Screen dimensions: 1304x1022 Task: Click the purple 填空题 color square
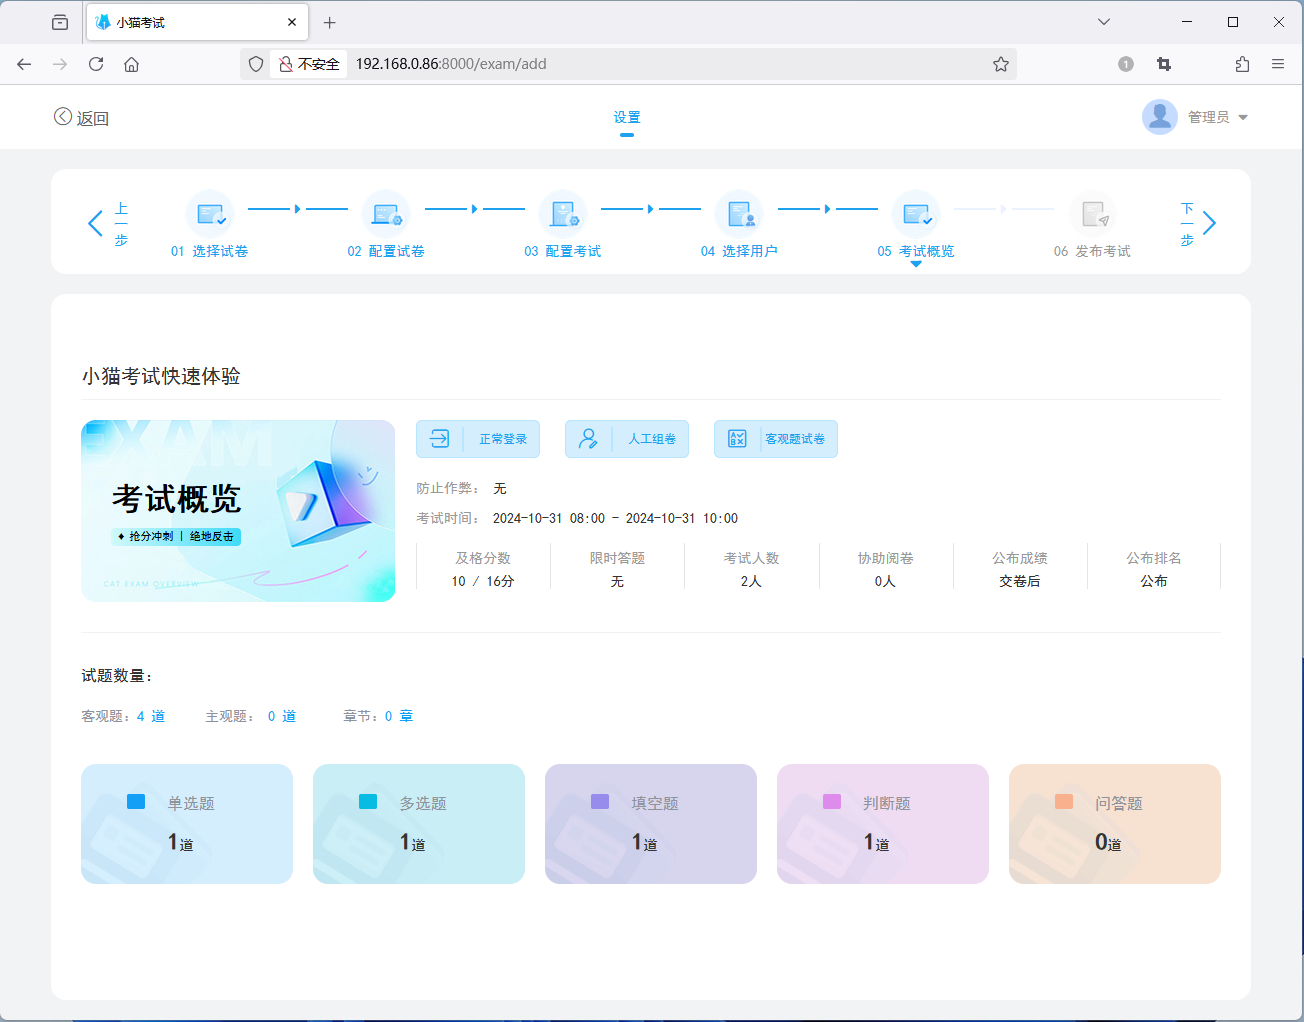pyautogui.click(x=600, y=802)
